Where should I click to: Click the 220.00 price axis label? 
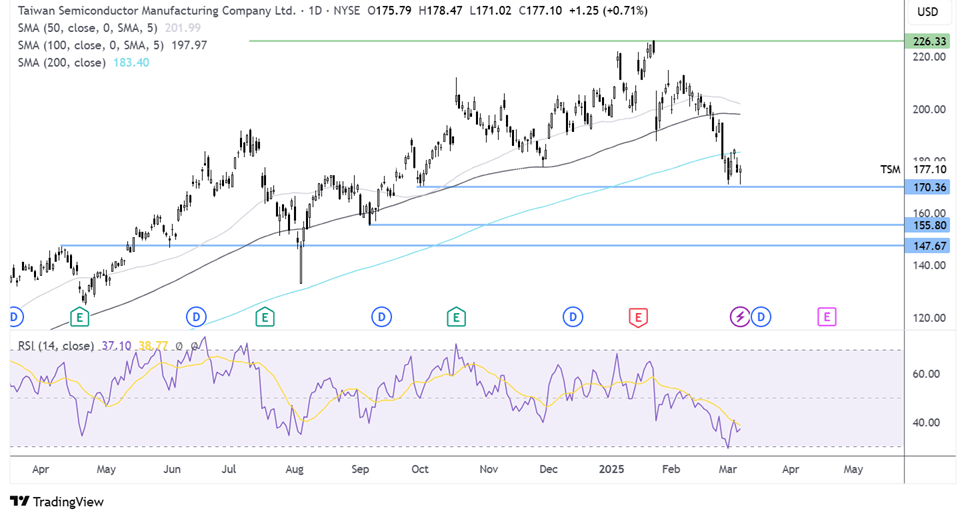pyautogui.click(x=929, y=57)
